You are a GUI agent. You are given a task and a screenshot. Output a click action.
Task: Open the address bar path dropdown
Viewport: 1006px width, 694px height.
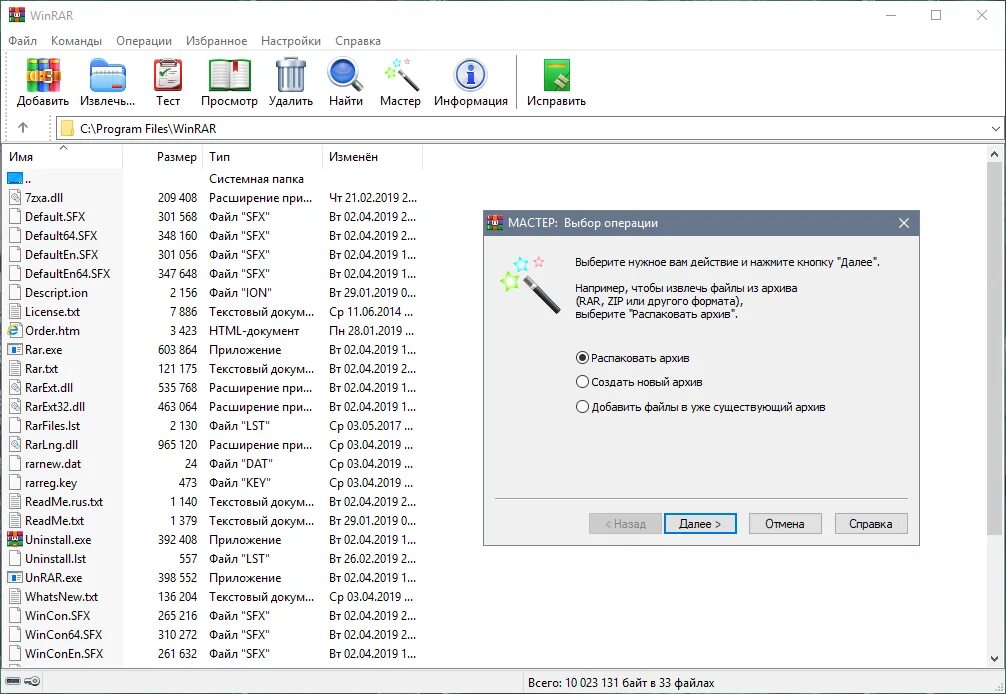click(995, 129)
